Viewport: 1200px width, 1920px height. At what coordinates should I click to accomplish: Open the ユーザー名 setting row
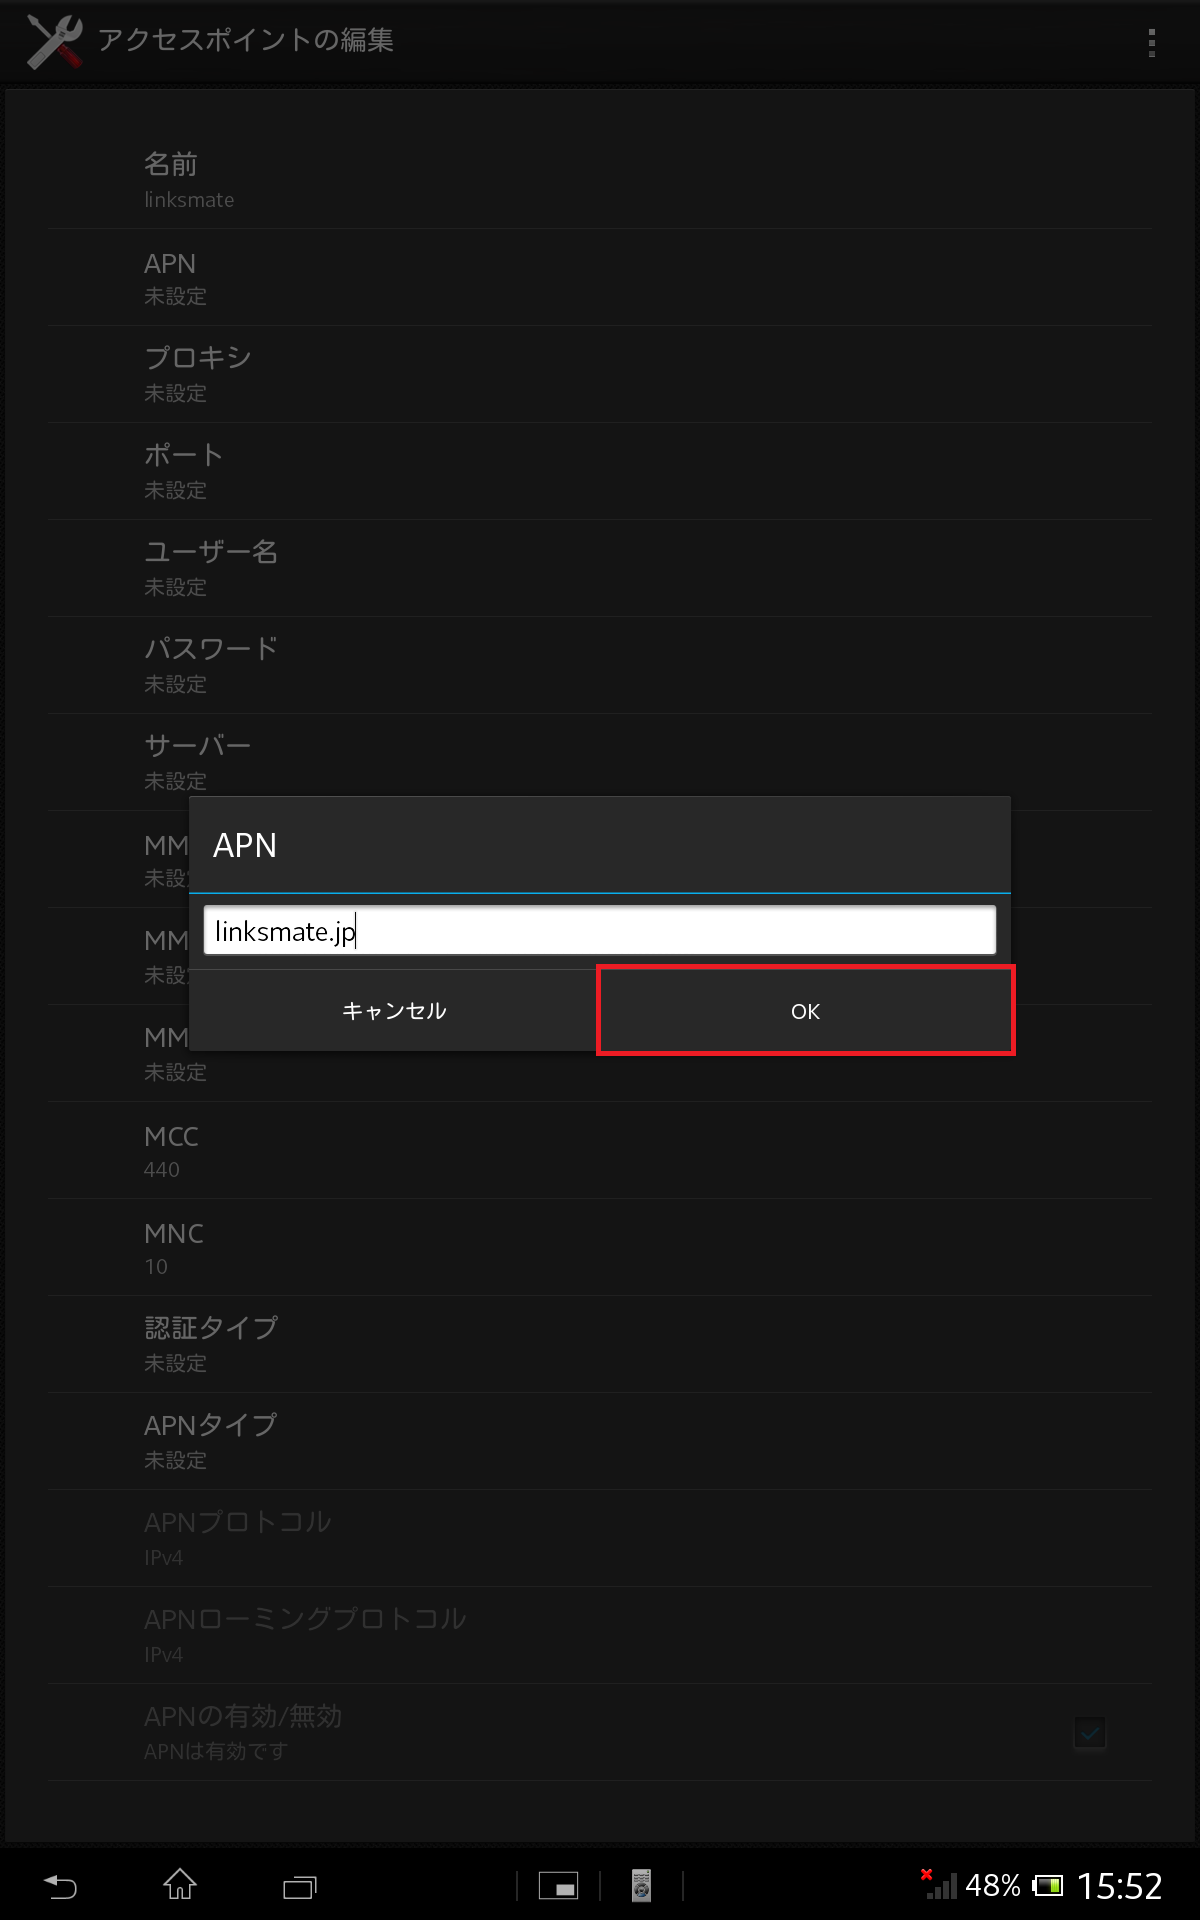(600, 568)
